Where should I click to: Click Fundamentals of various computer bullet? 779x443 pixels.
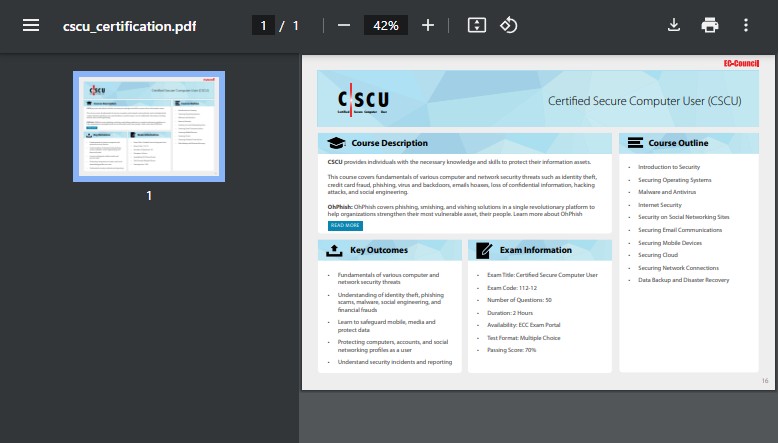[x=388, y=278]
